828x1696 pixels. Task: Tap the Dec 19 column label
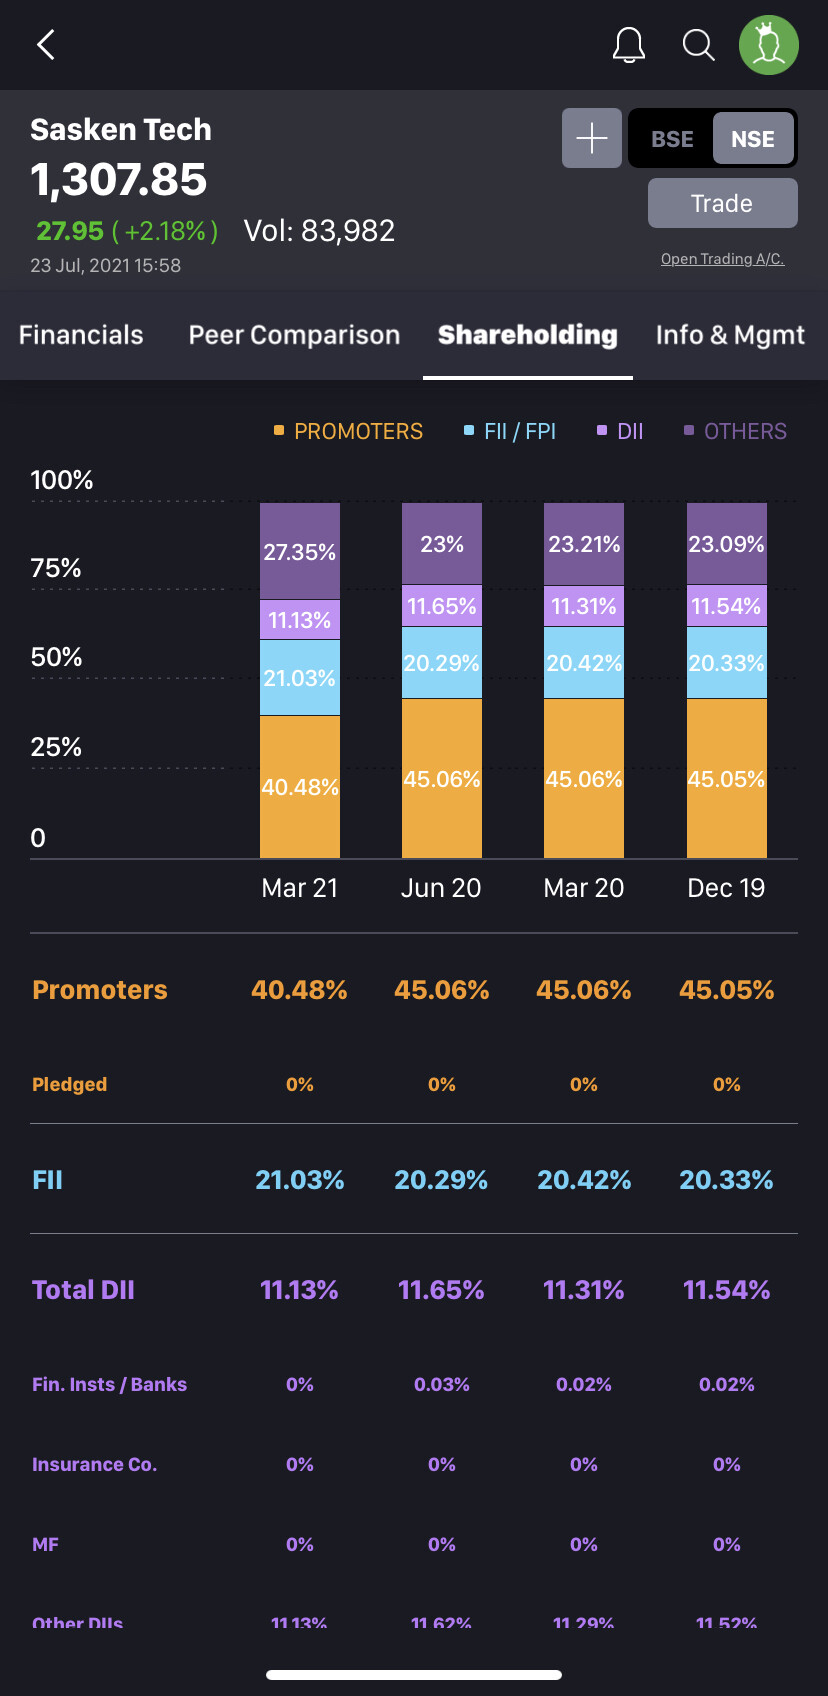point(726,888)
